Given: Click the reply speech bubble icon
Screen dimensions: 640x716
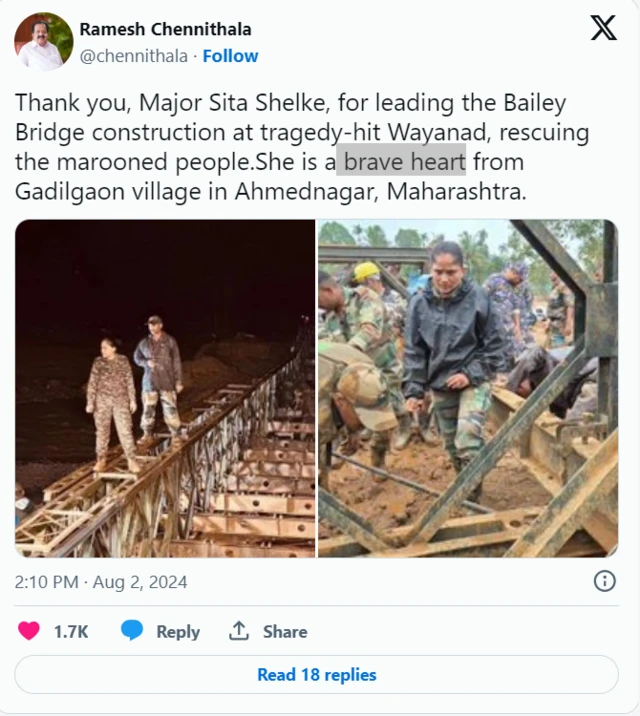Looking at the screenshot, I should point(132,631).
